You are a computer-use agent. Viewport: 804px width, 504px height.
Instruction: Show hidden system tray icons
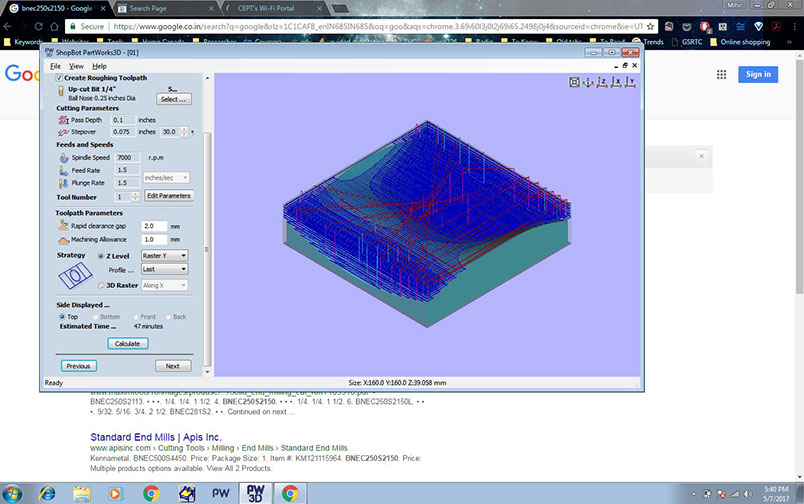click(693, 494)
